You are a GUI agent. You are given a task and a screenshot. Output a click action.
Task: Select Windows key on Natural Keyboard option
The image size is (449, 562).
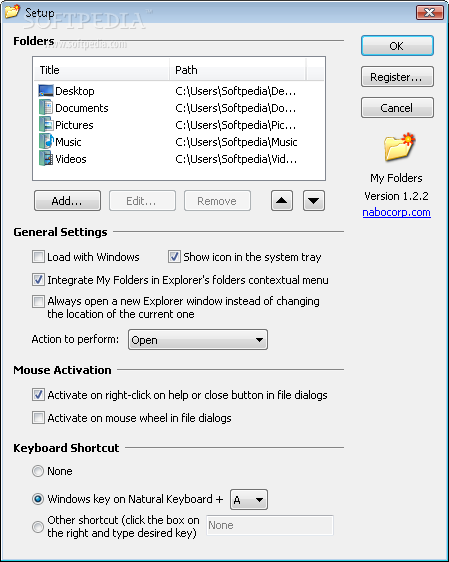point(38,499)
